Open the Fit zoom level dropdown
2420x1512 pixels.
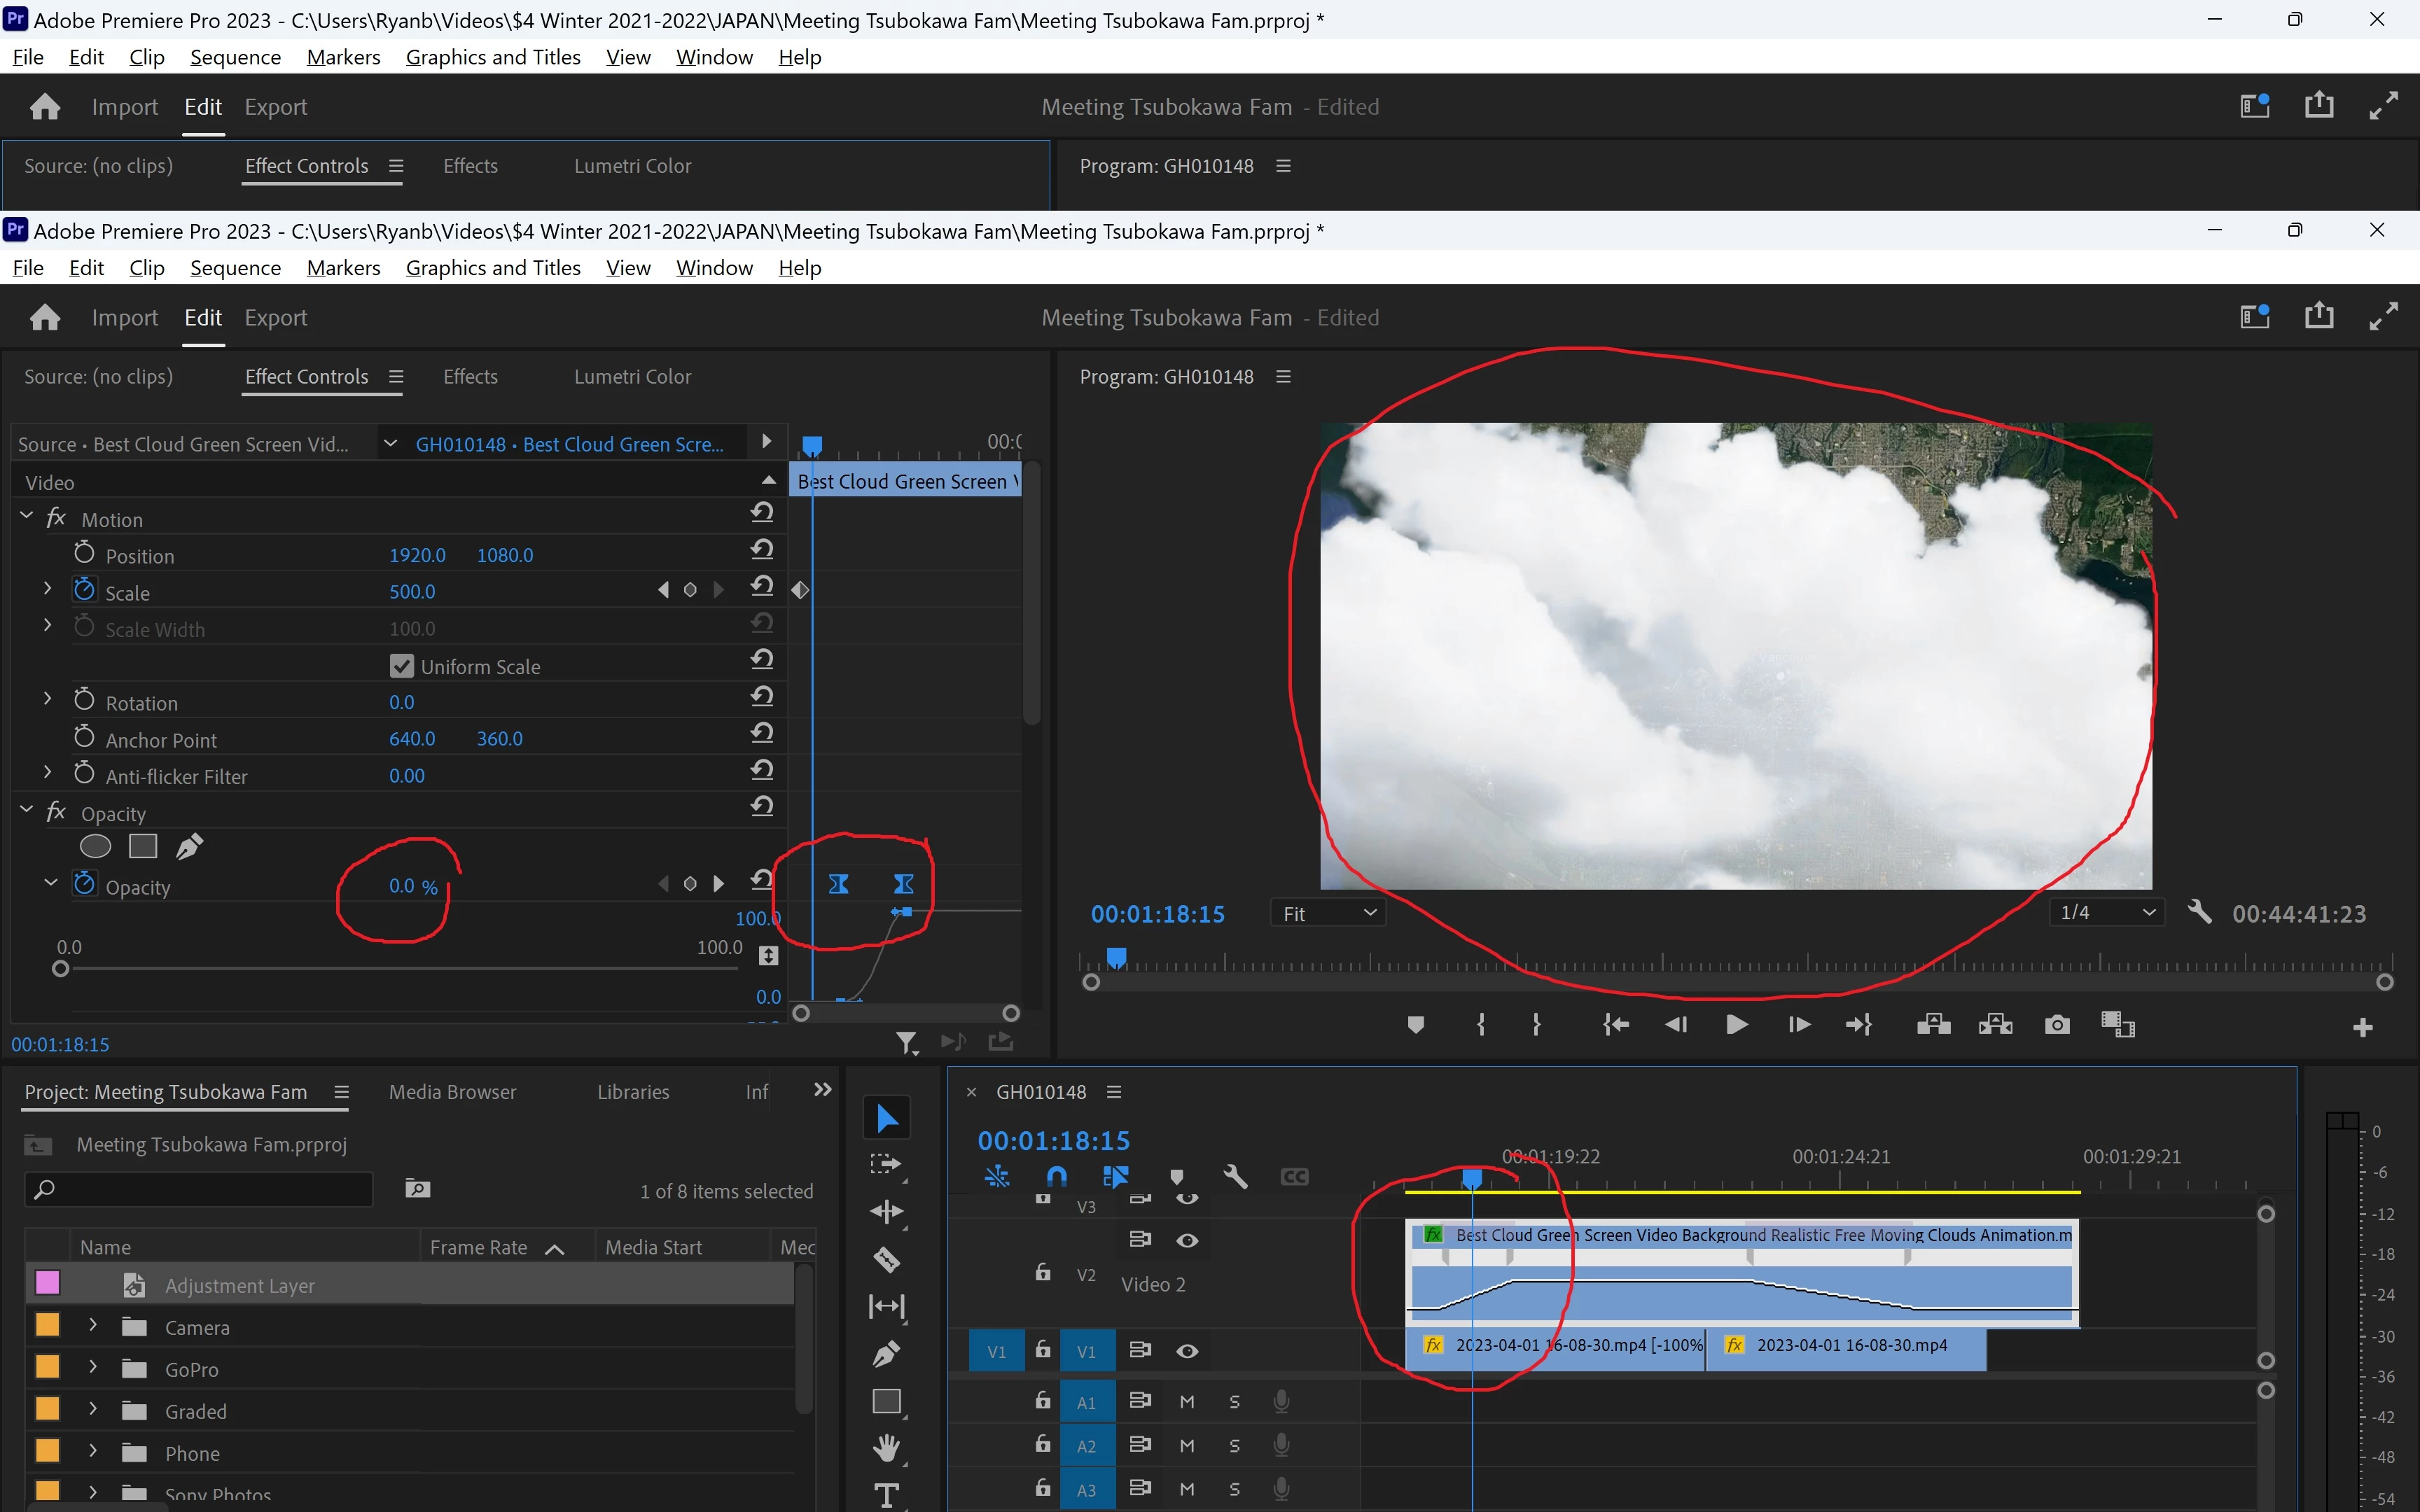[x=1328, y=913]
